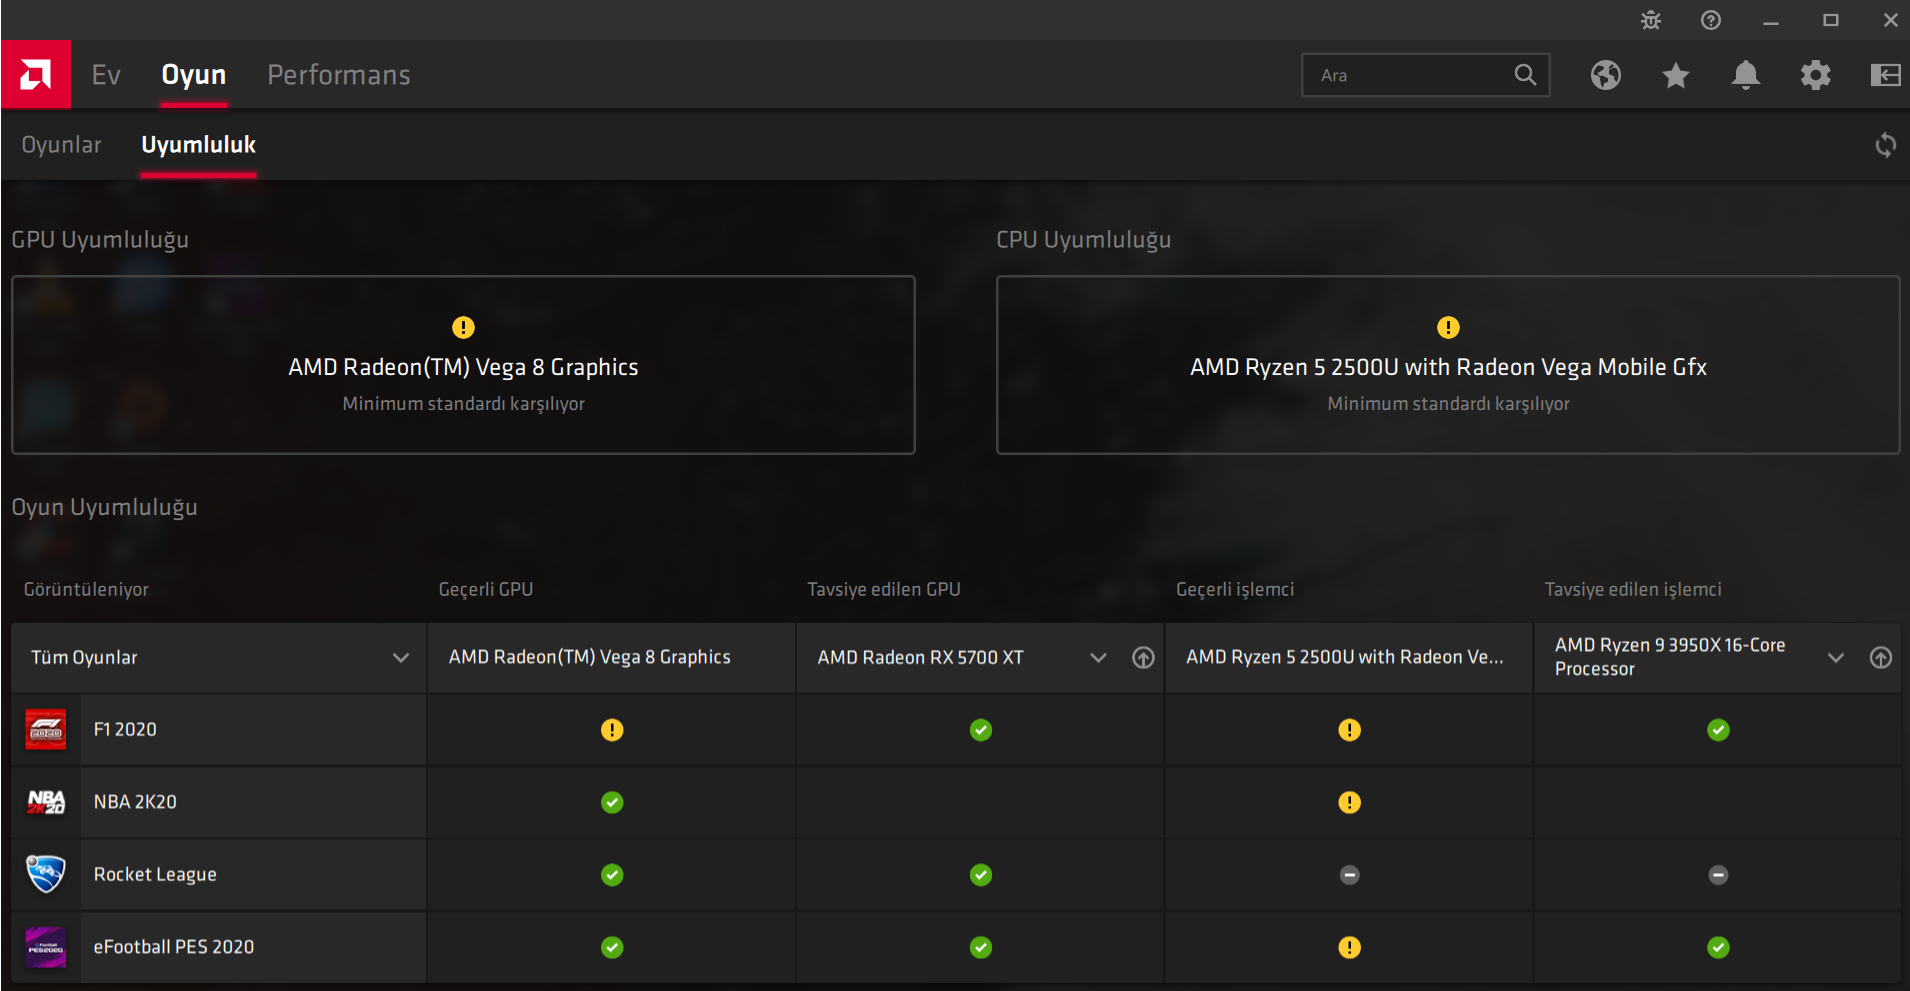Click the Rocket League game name
Viewport: 1910px width, 991px height.
tap(155, 875)
